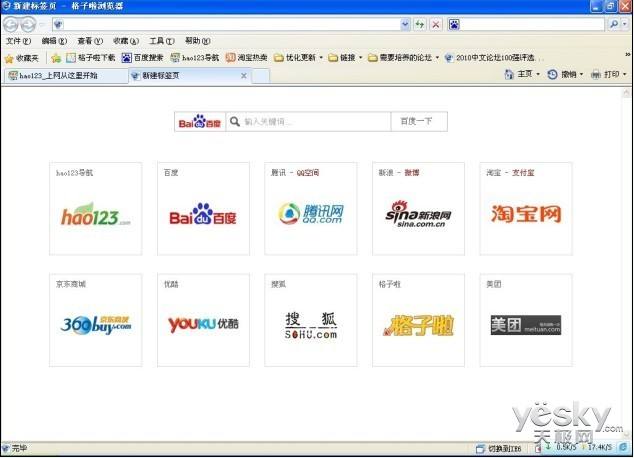Focus the address bar field
The width and height of the screenshot is (634, 458).
231,25
